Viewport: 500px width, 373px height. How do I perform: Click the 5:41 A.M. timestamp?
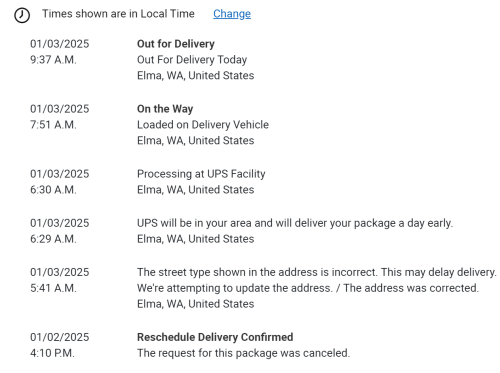tap(53, 288)
